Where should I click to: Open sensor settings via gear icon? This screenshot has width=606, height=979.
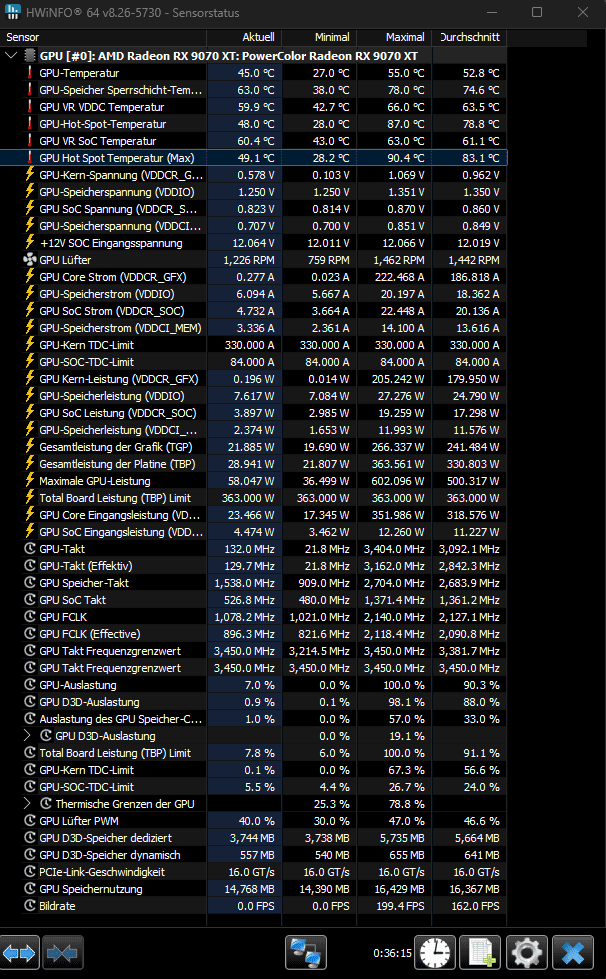coord(527,953)
